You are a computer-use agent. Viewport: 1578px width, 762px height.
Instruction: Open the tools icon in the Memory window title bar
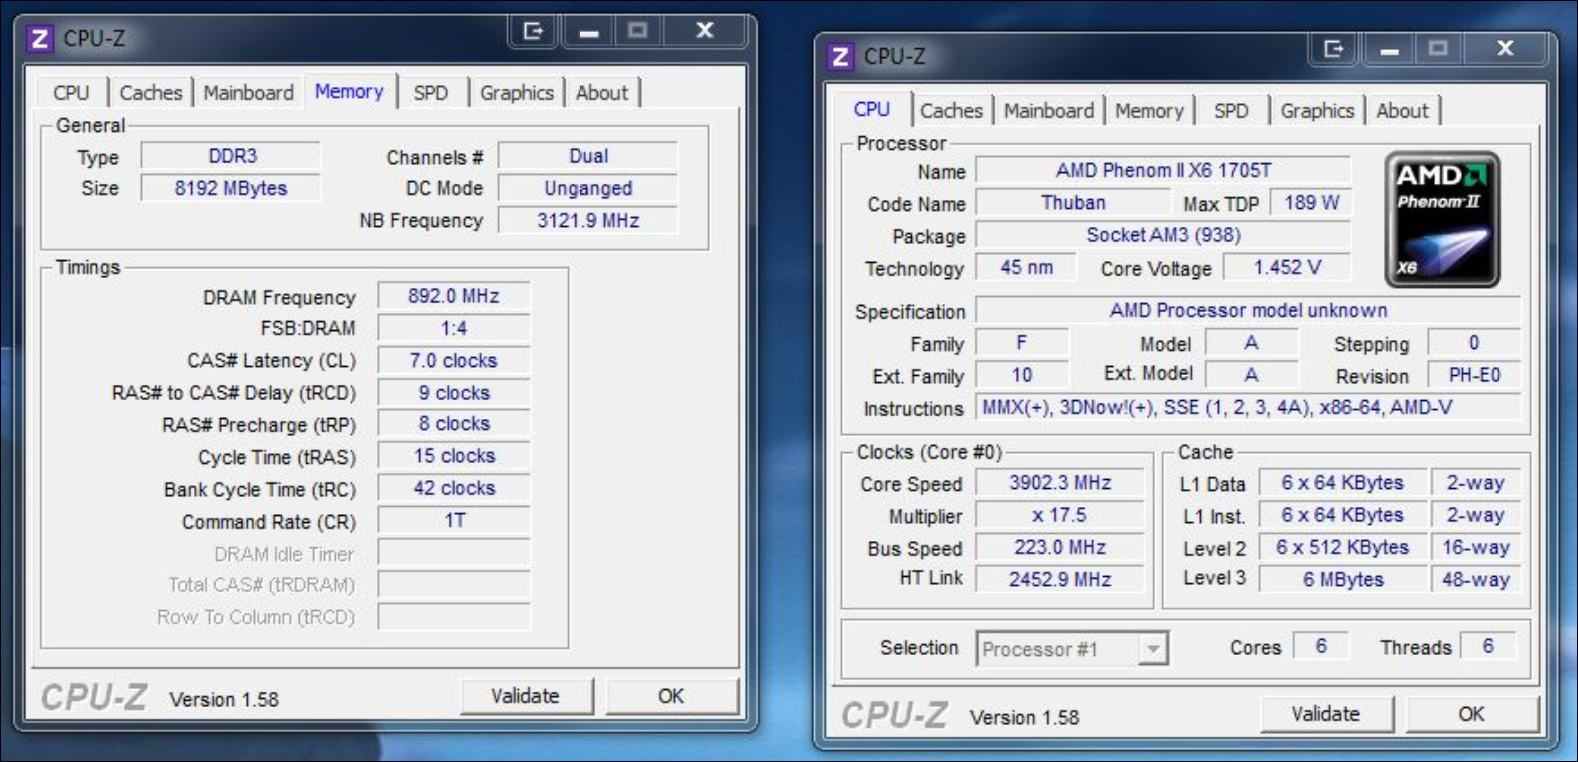[x=534, y=31]
